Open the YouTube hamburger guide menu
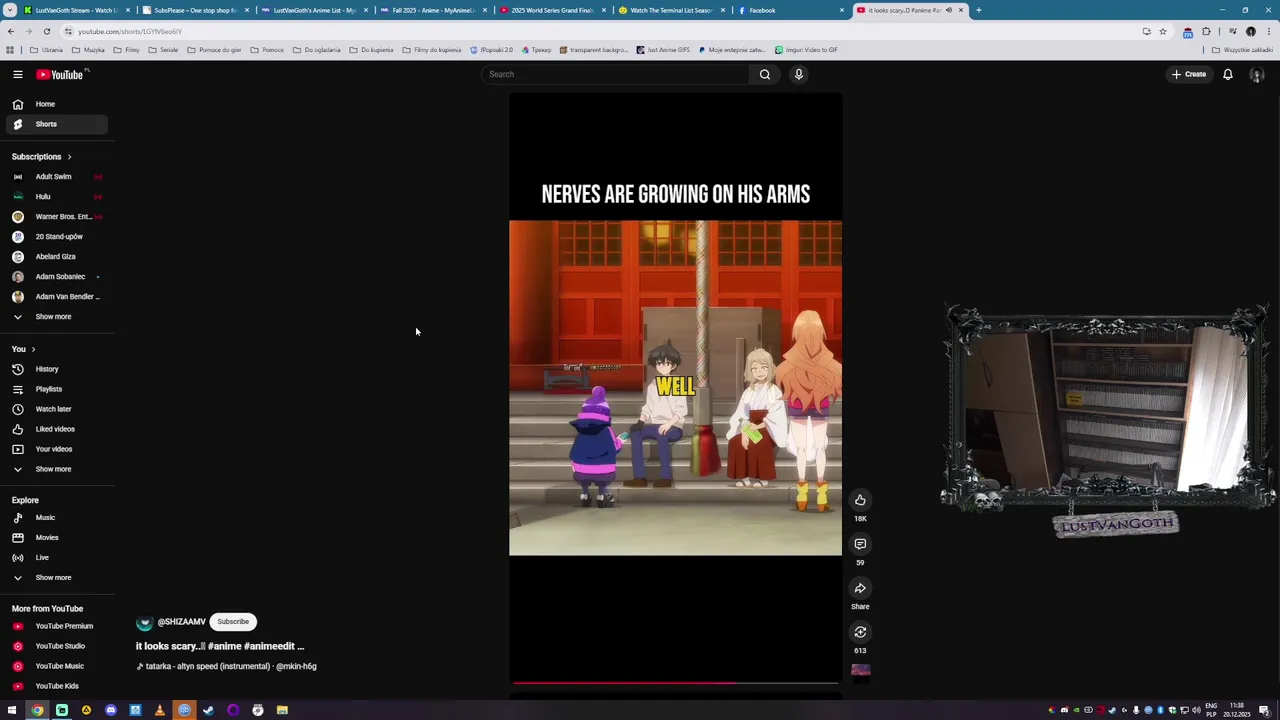 pos(17,74)
